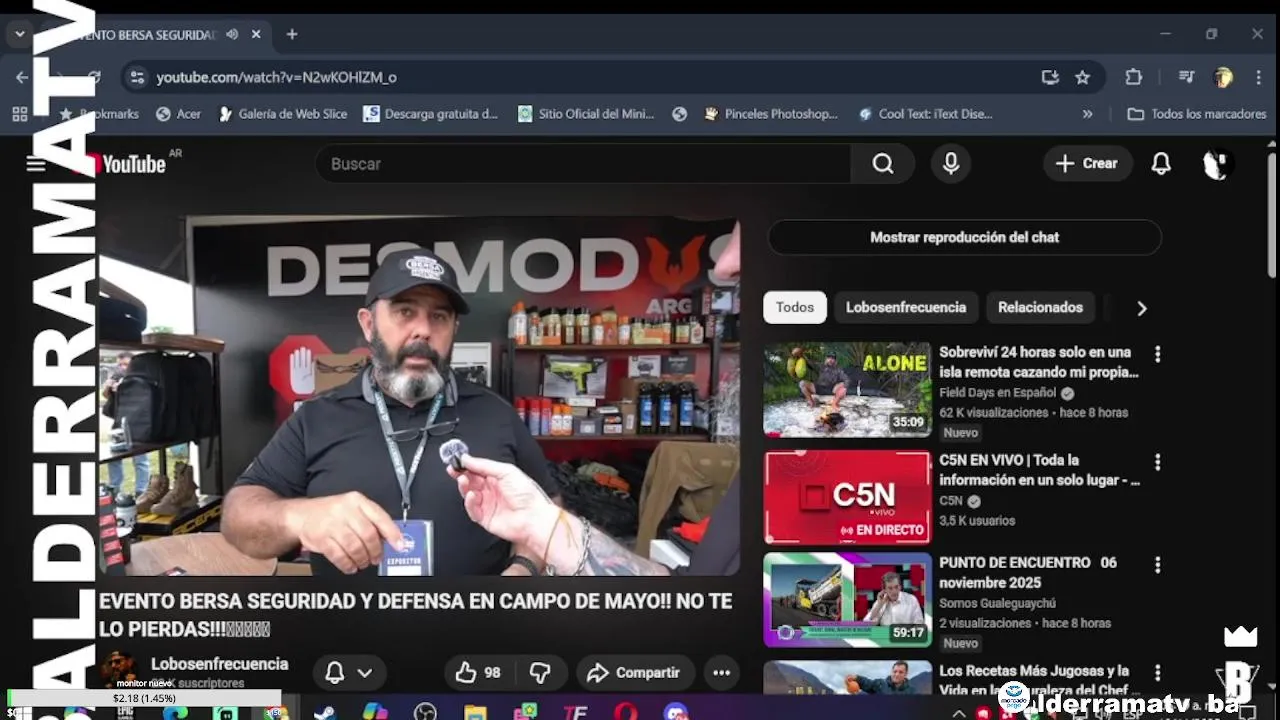Open the YouTube account avatar menu
The height and width of the screenshot is (720, 1280).
coord(1216,164)
